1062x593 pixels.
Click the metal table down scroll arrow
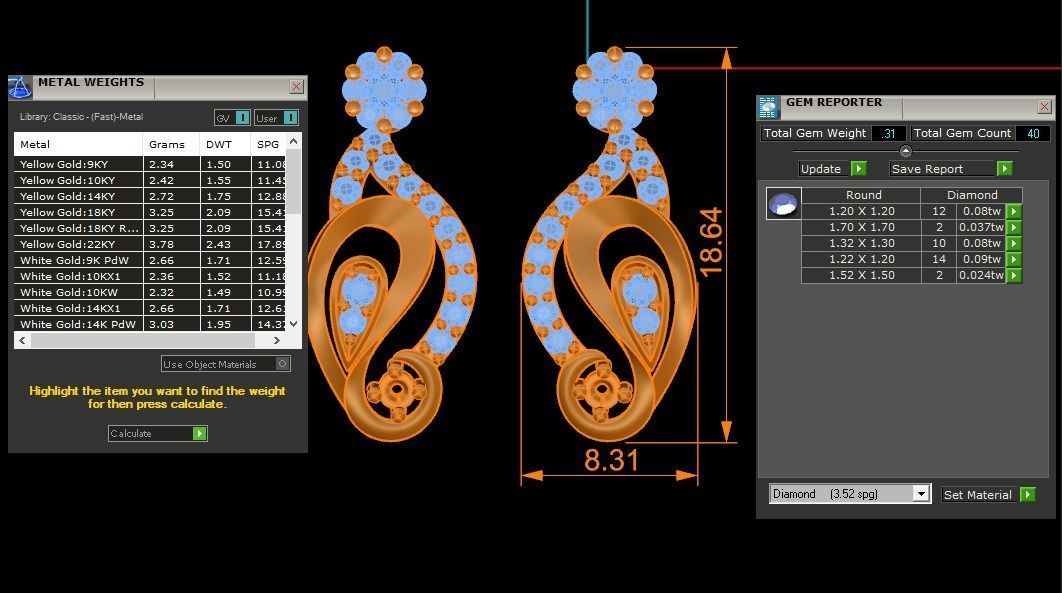coord(293,324)
